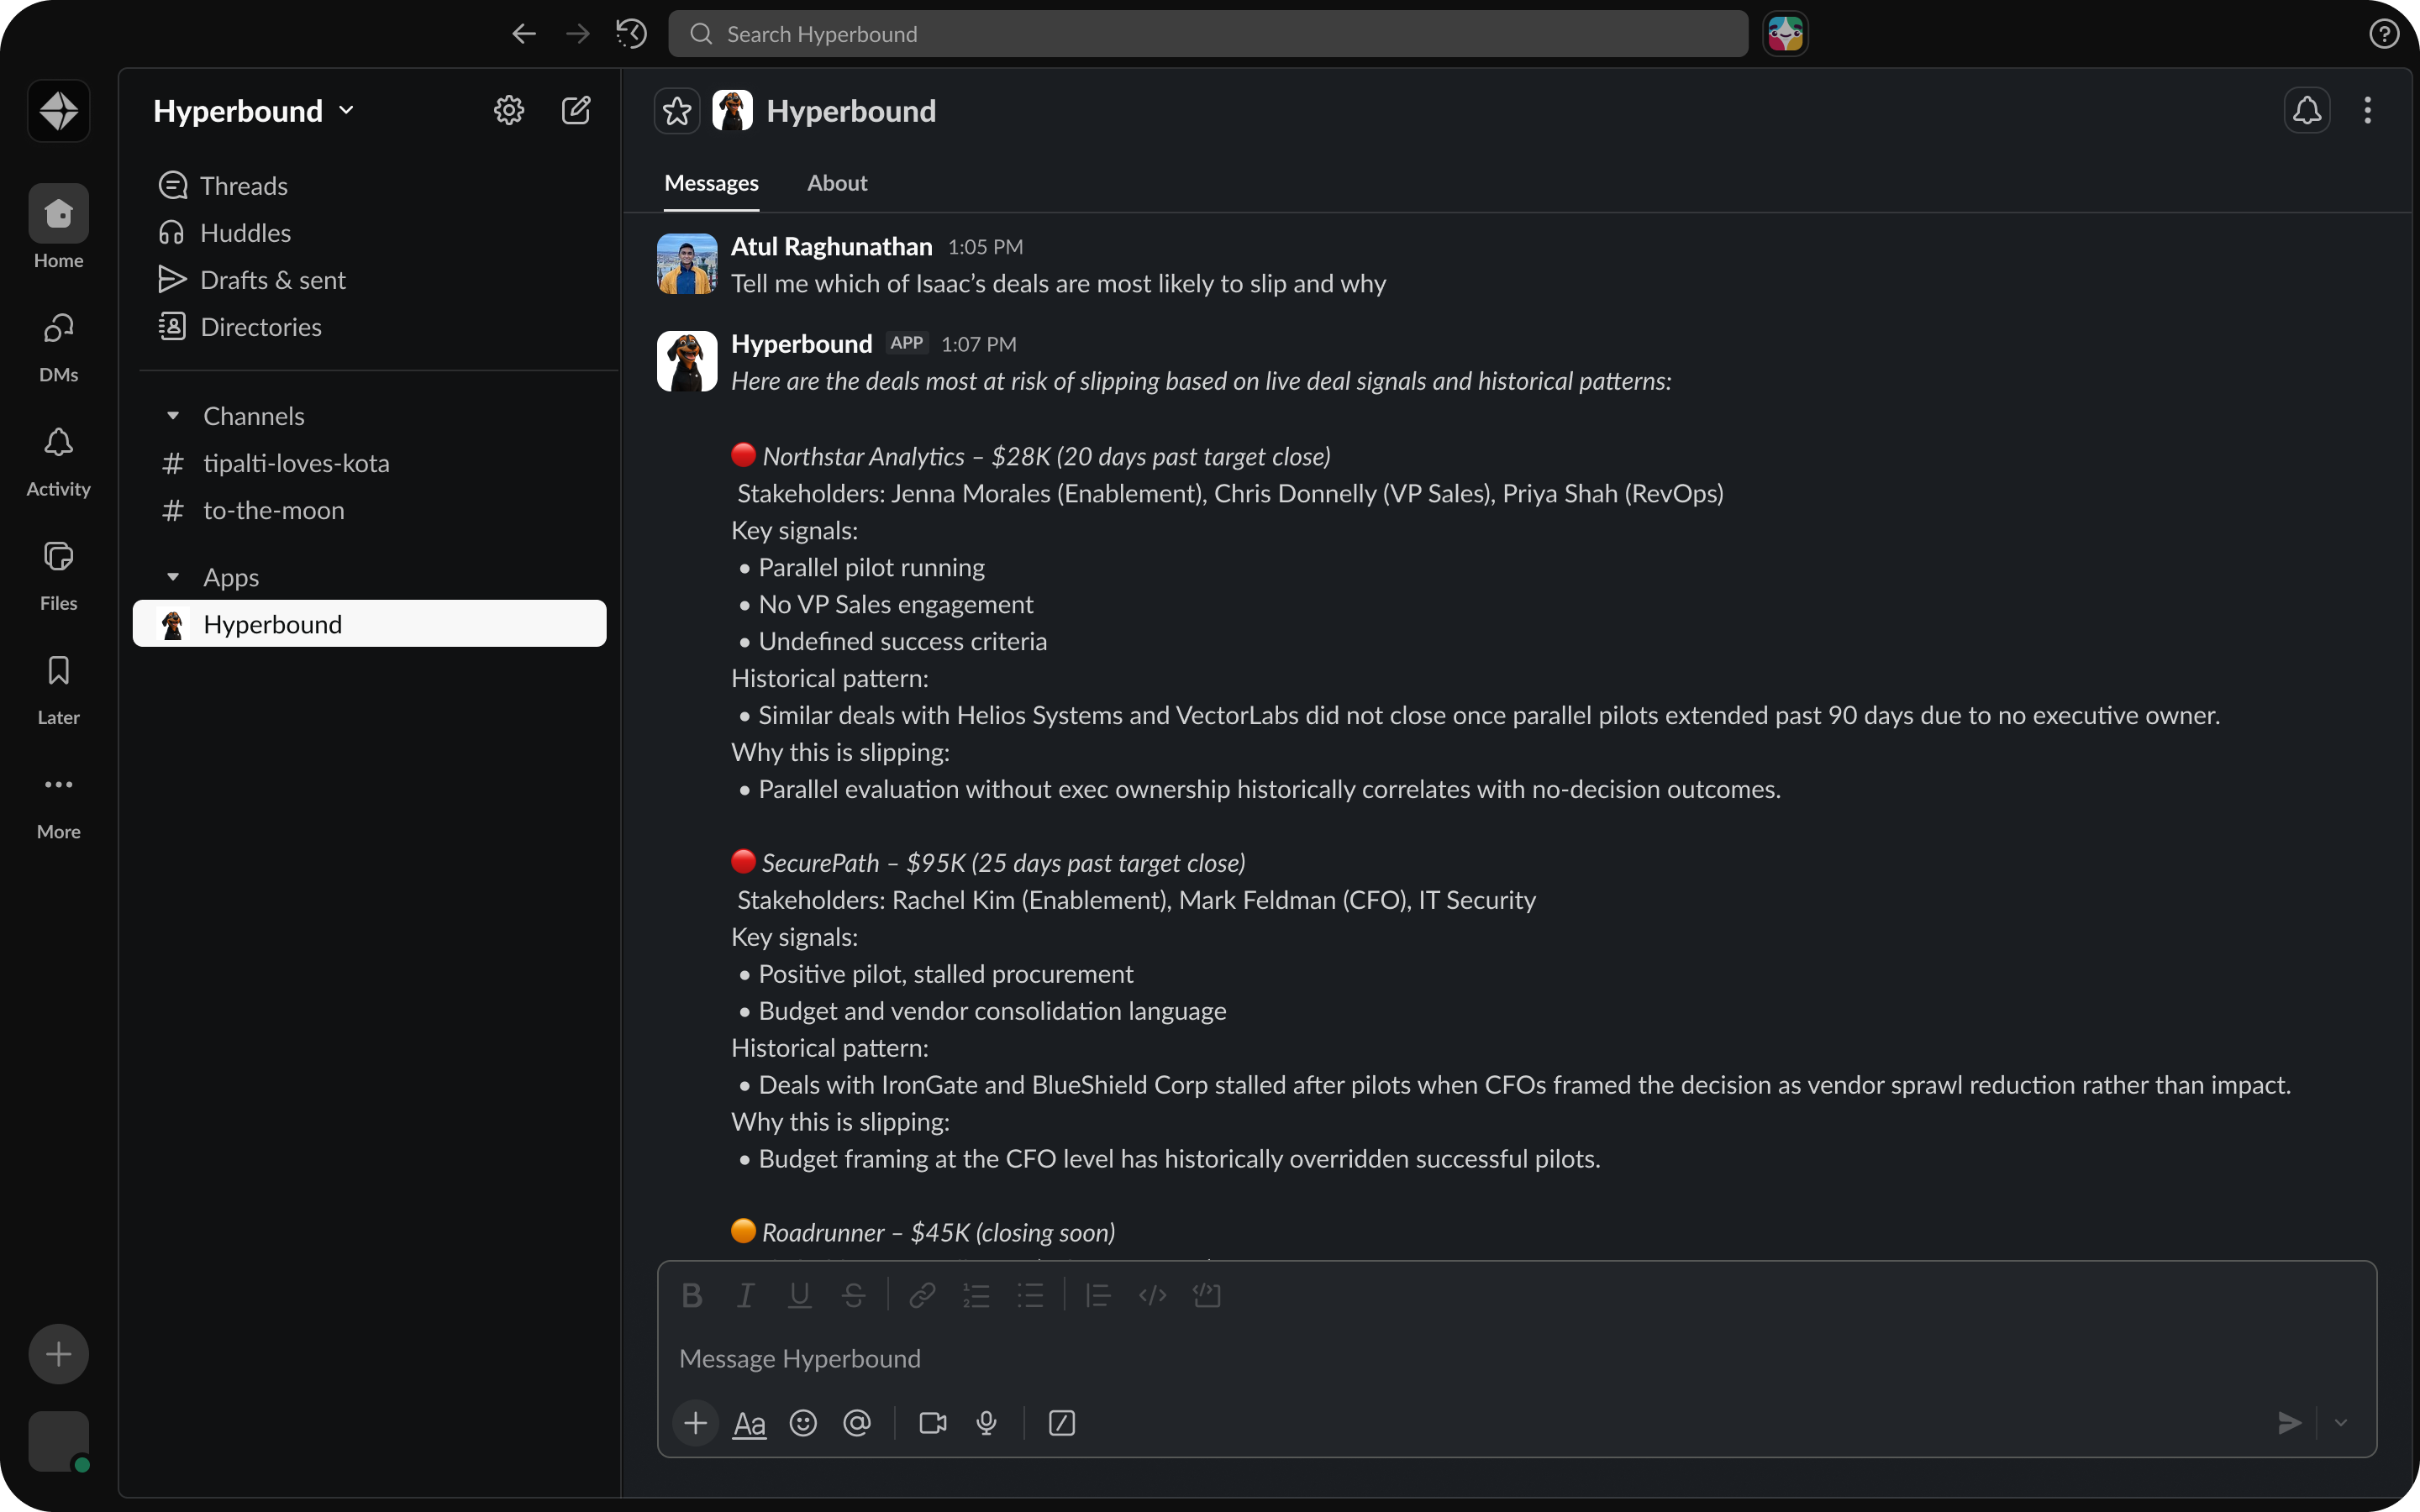Click the Search Hyperbound field
The height and width of the screenshot is (1512, 2420).
1207,34
